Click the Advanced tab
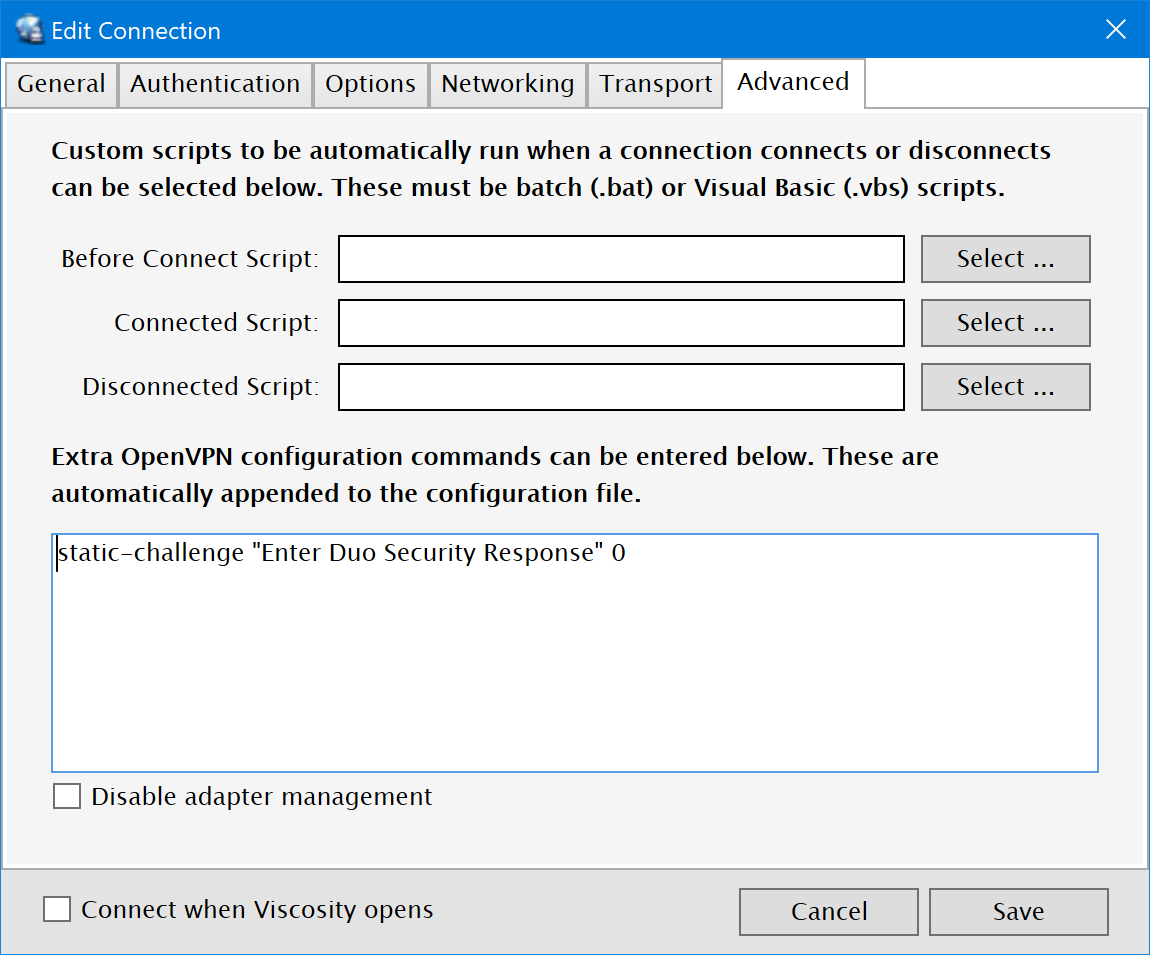Screen dimensions: 1150x955 pos(793,82)
